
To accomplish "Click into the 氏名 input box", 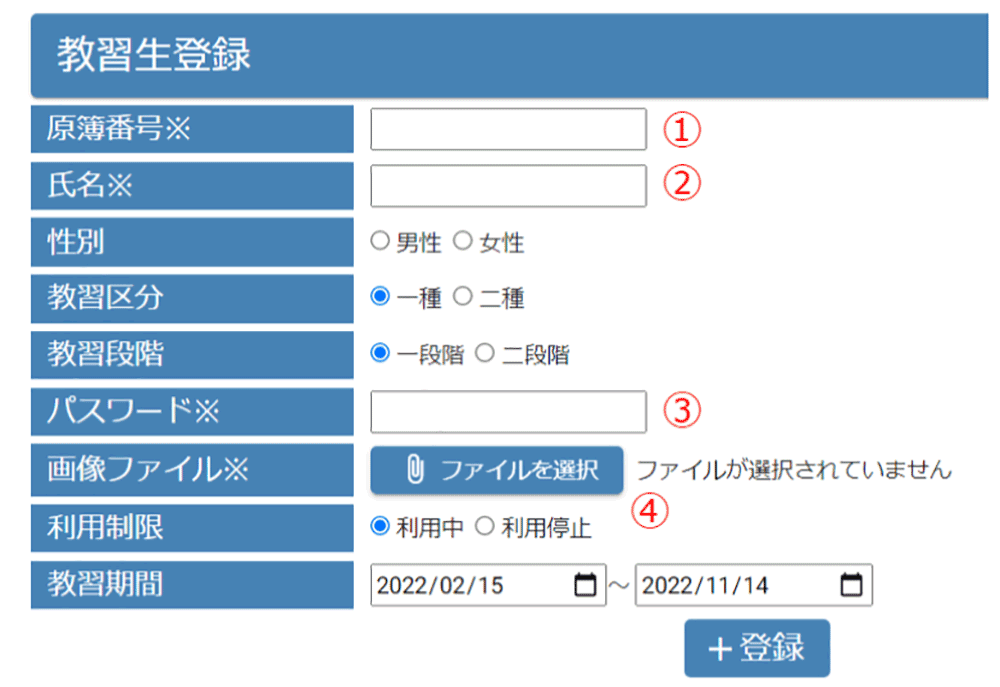I will (x=508, y=185).
